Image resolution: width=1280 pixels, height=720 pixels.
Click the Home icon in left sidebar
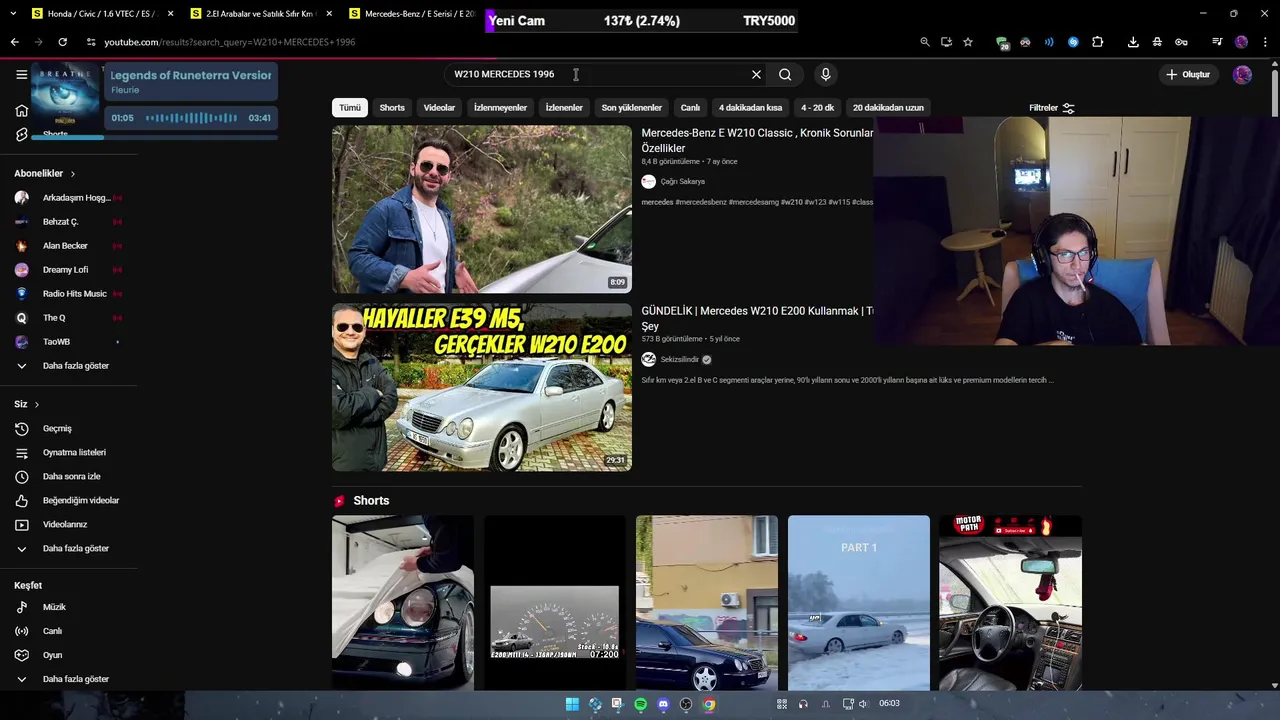pyautogui.click(x=22, y=111)
